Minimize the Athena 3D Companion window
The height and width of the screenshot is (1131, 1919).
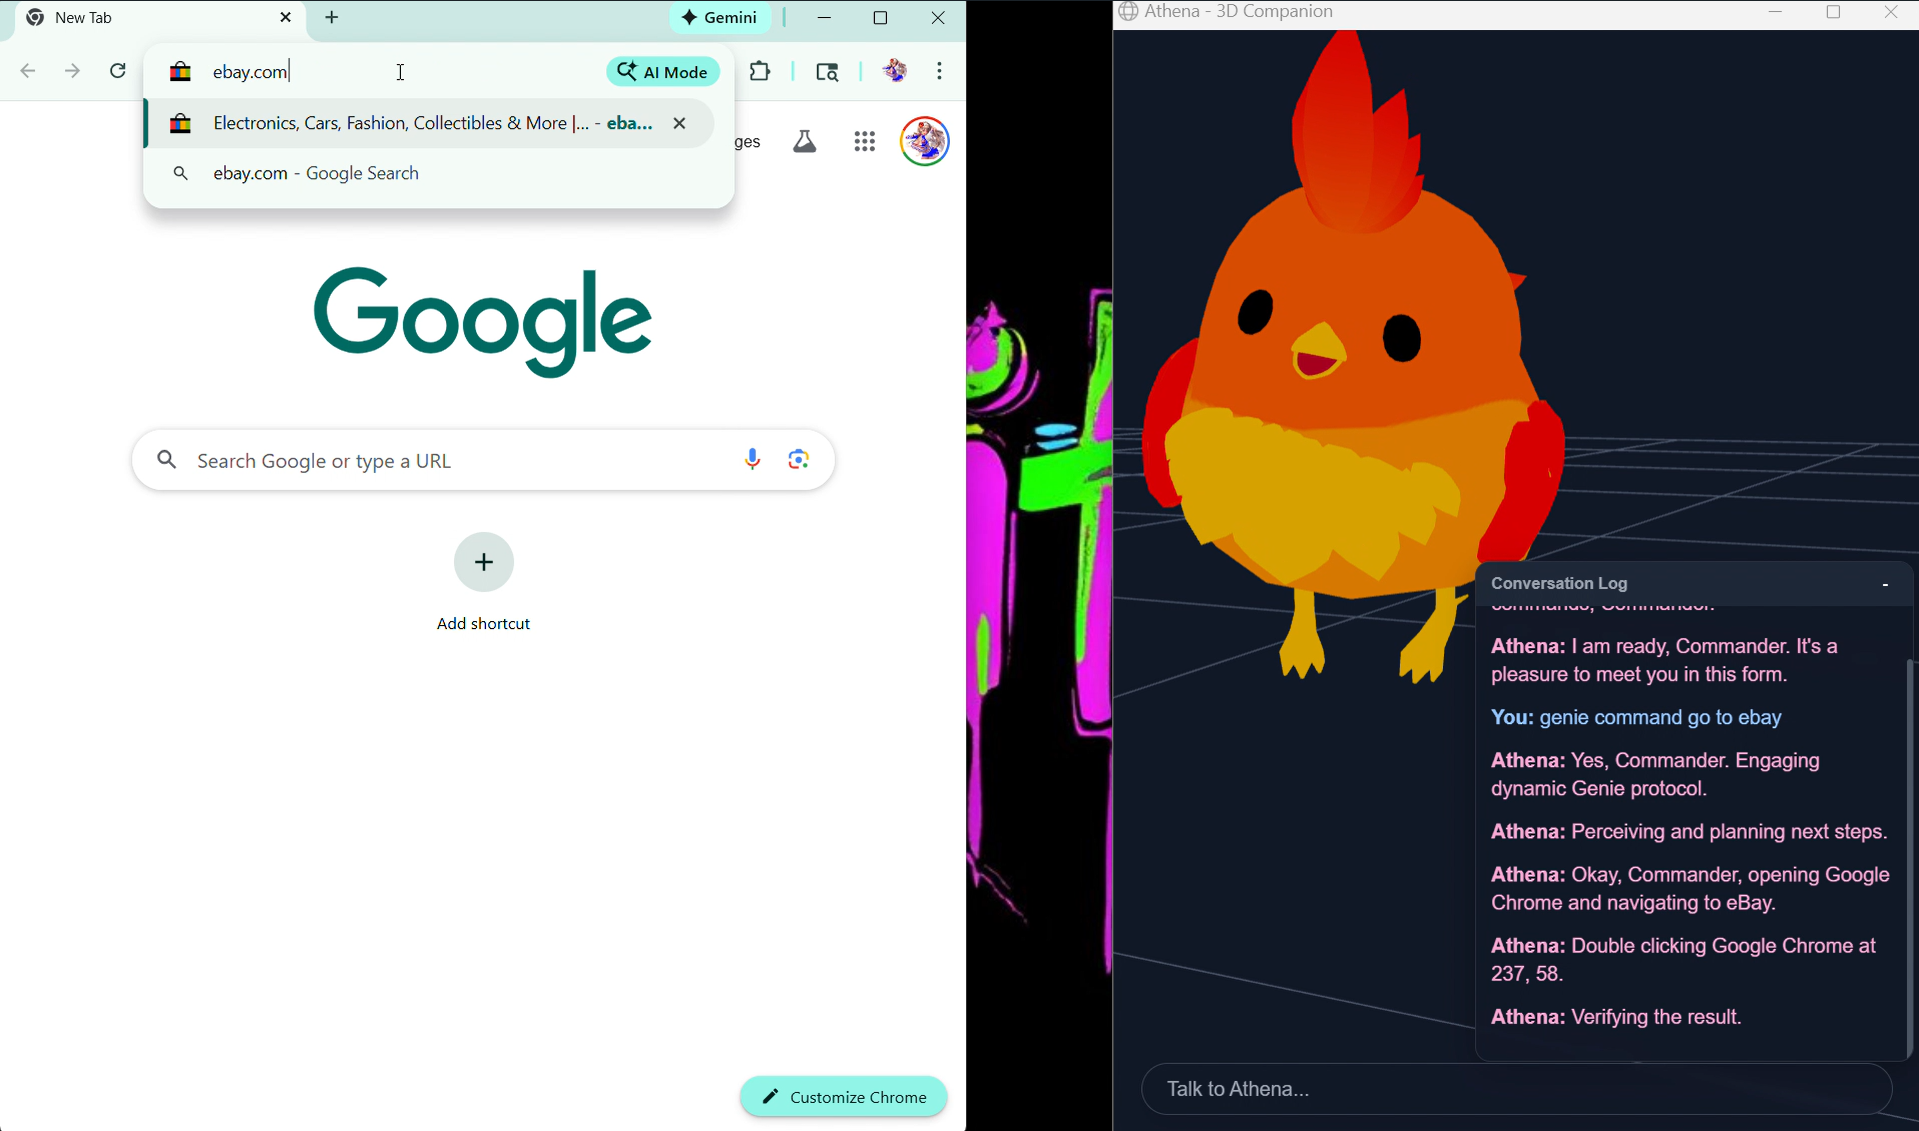pyautogui.click(x=1776, y=13)
